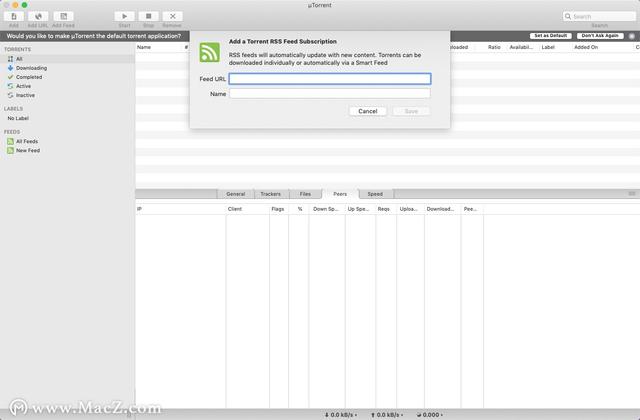The width and height of the screenshot is (640, 420).
Task: Switch to the Files tab
Action: [x=305, y=194]
